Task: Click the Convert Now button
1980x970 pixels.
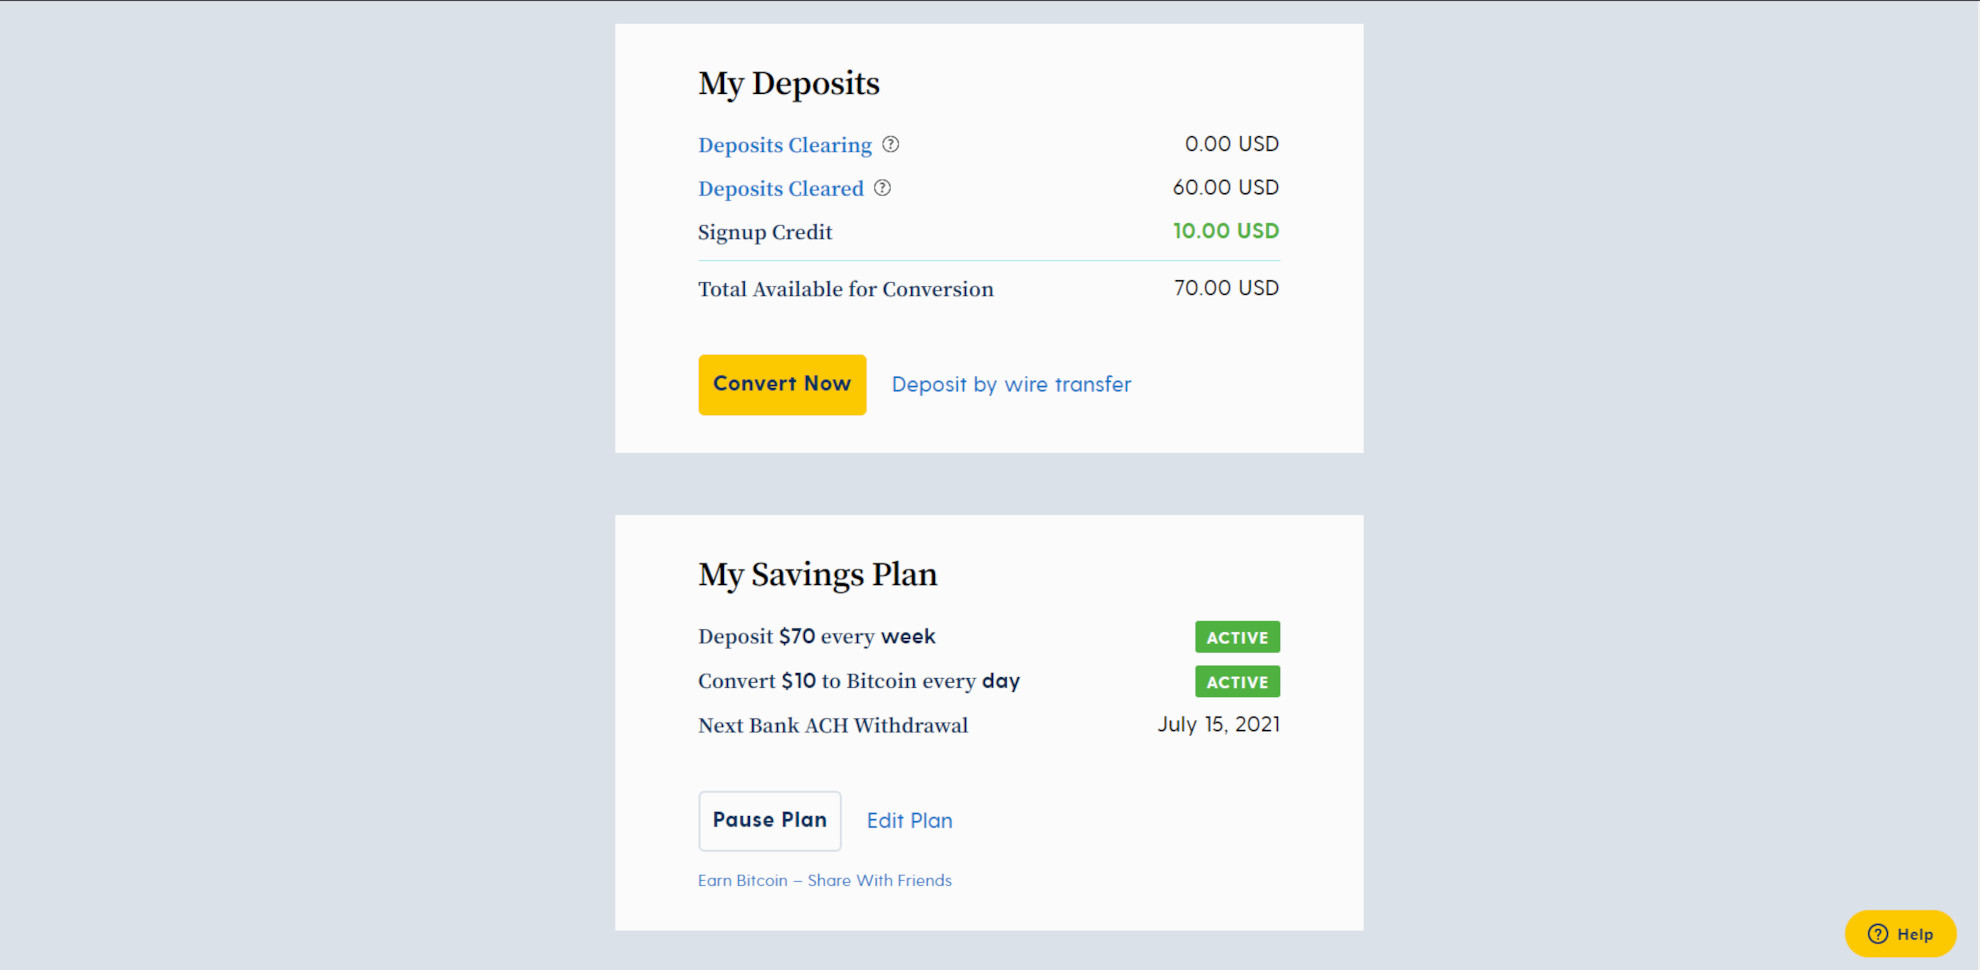Action: (782, 385)
